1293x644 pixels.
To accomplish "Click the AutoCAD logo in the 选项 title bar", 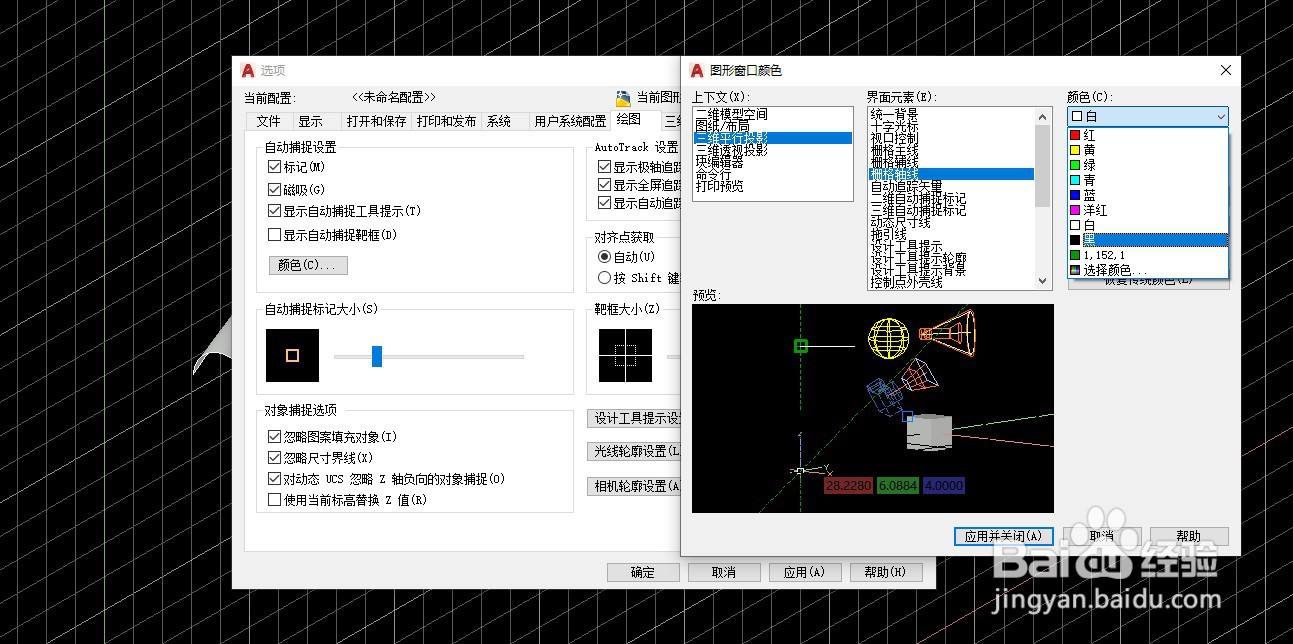I will (249, 70).
